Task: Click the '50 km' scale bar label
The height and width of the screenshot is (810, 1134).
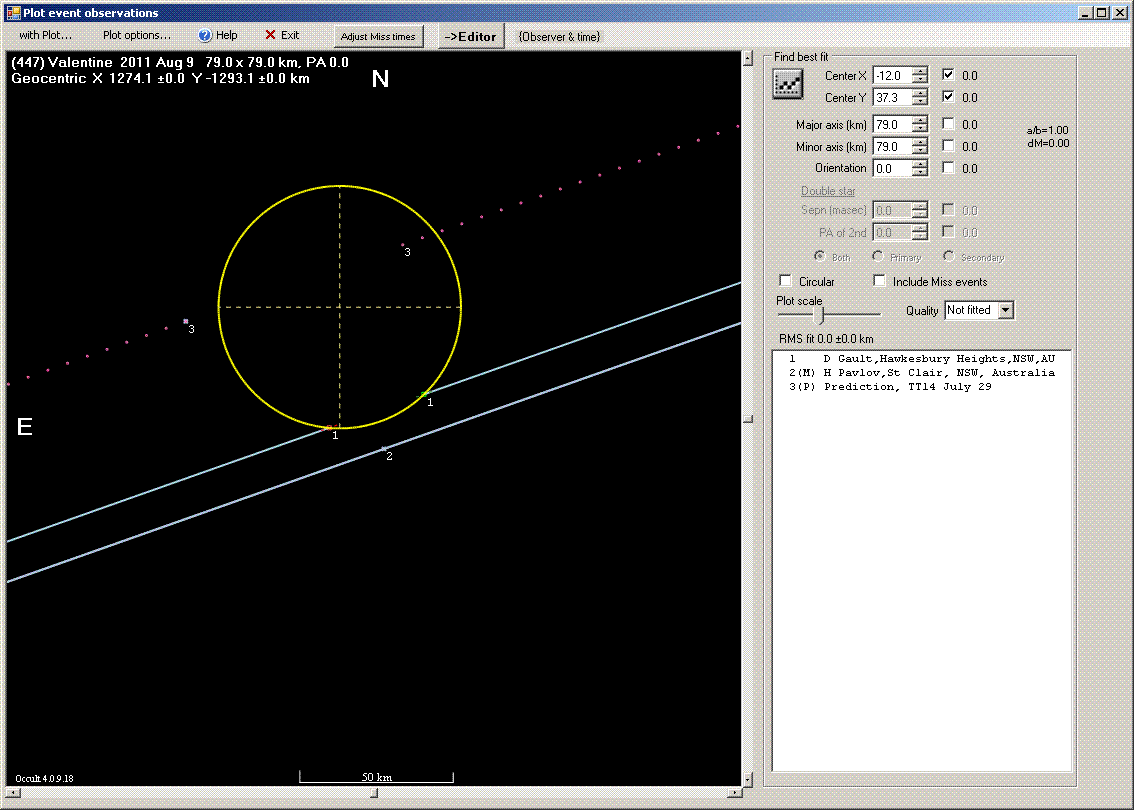Action: pos(377,777)
